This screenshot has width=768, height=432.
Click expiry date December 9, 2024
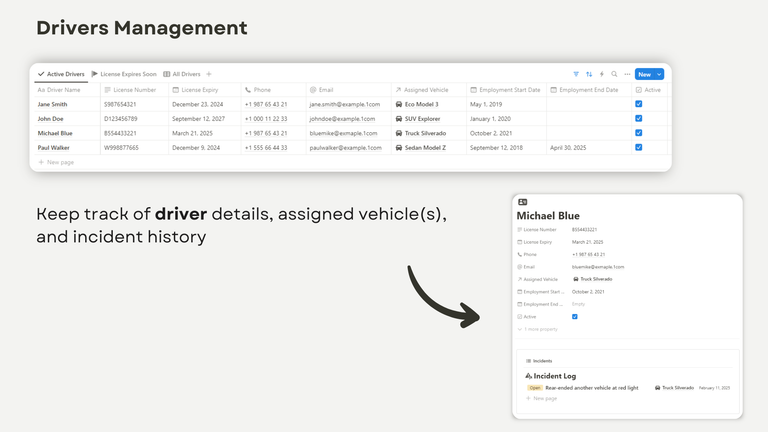pos(196,147)
